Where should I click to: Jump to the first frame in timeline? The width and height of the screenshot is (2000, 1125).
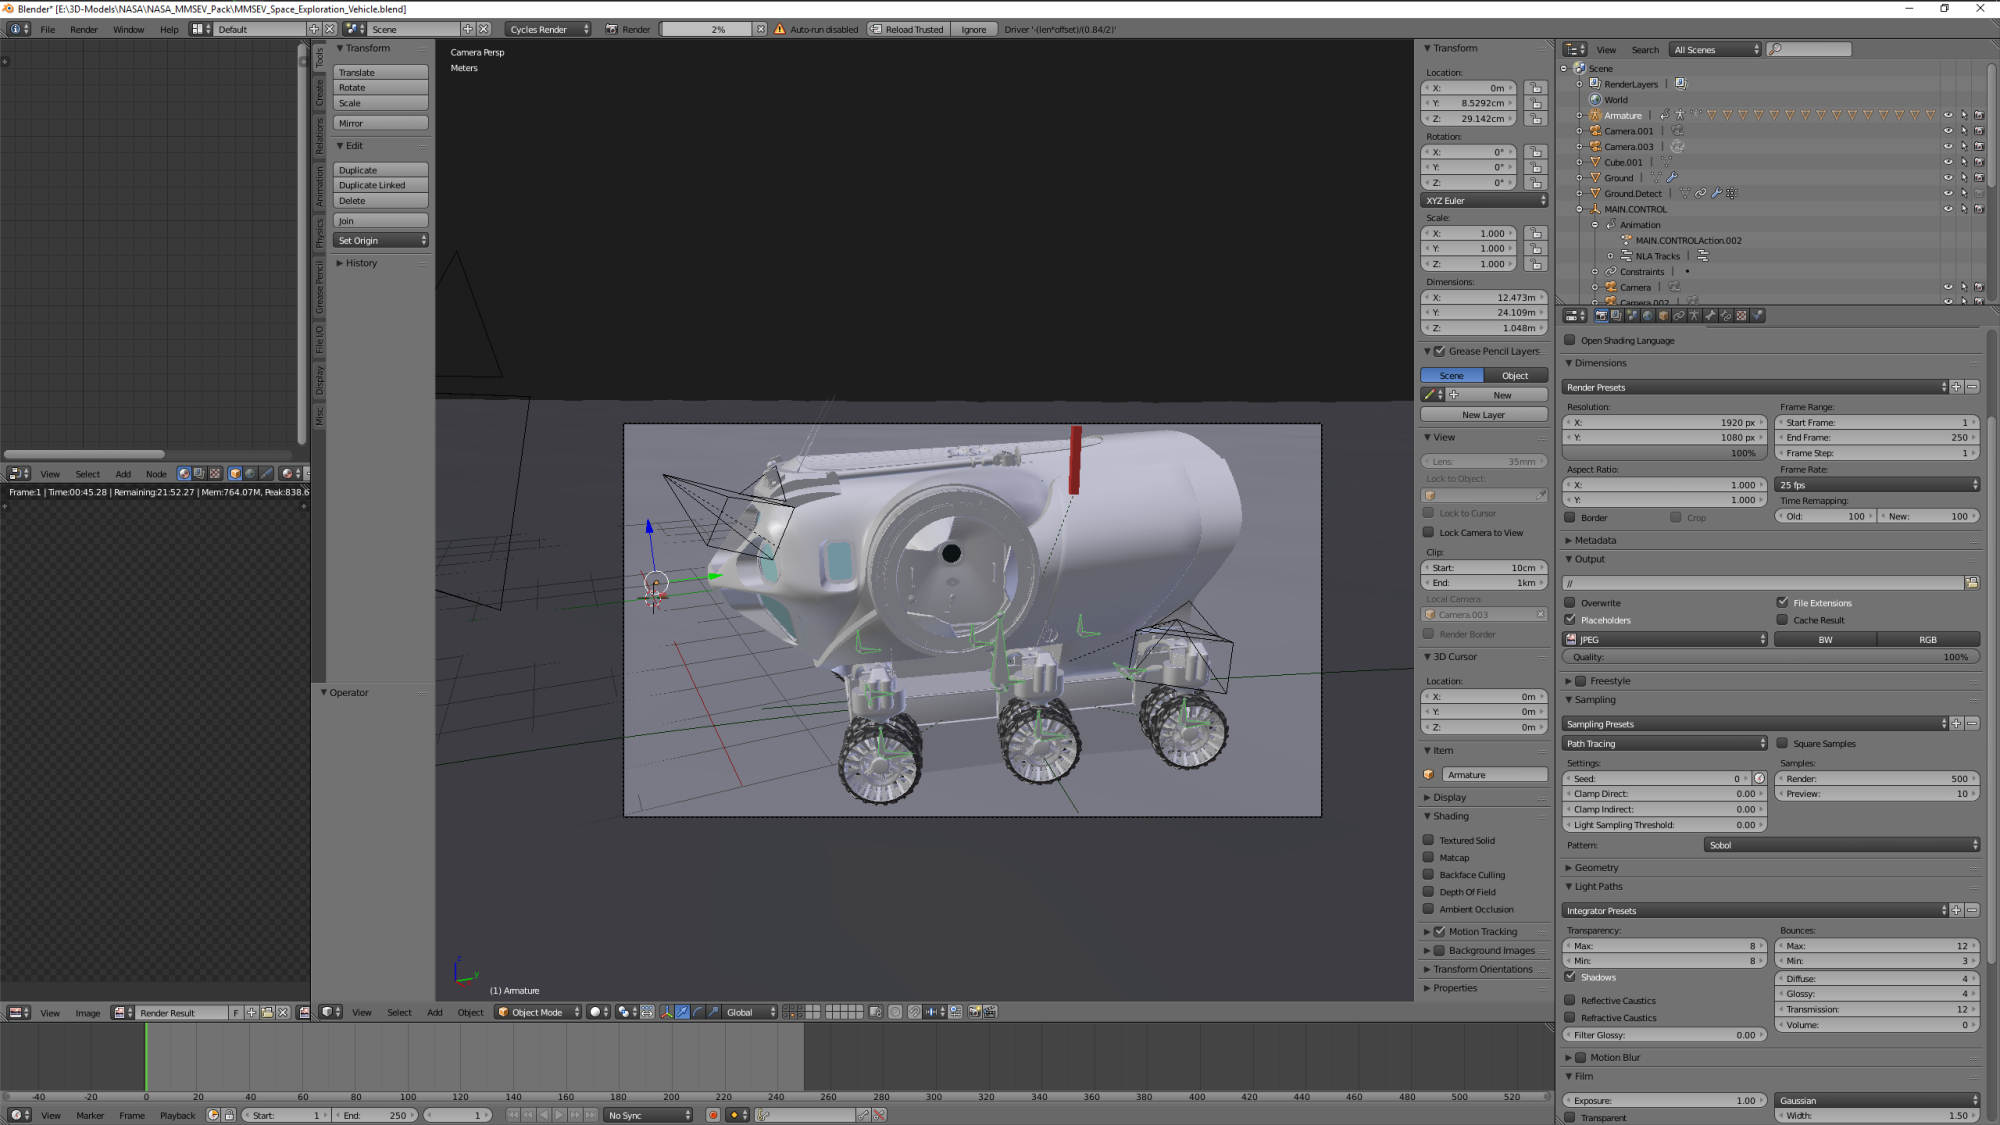[513, 1115]
